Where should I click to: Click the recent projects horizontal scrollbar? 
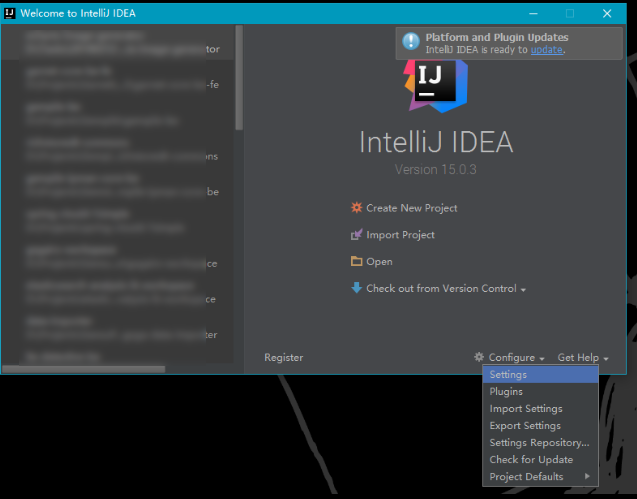click(x=83, y=369)
